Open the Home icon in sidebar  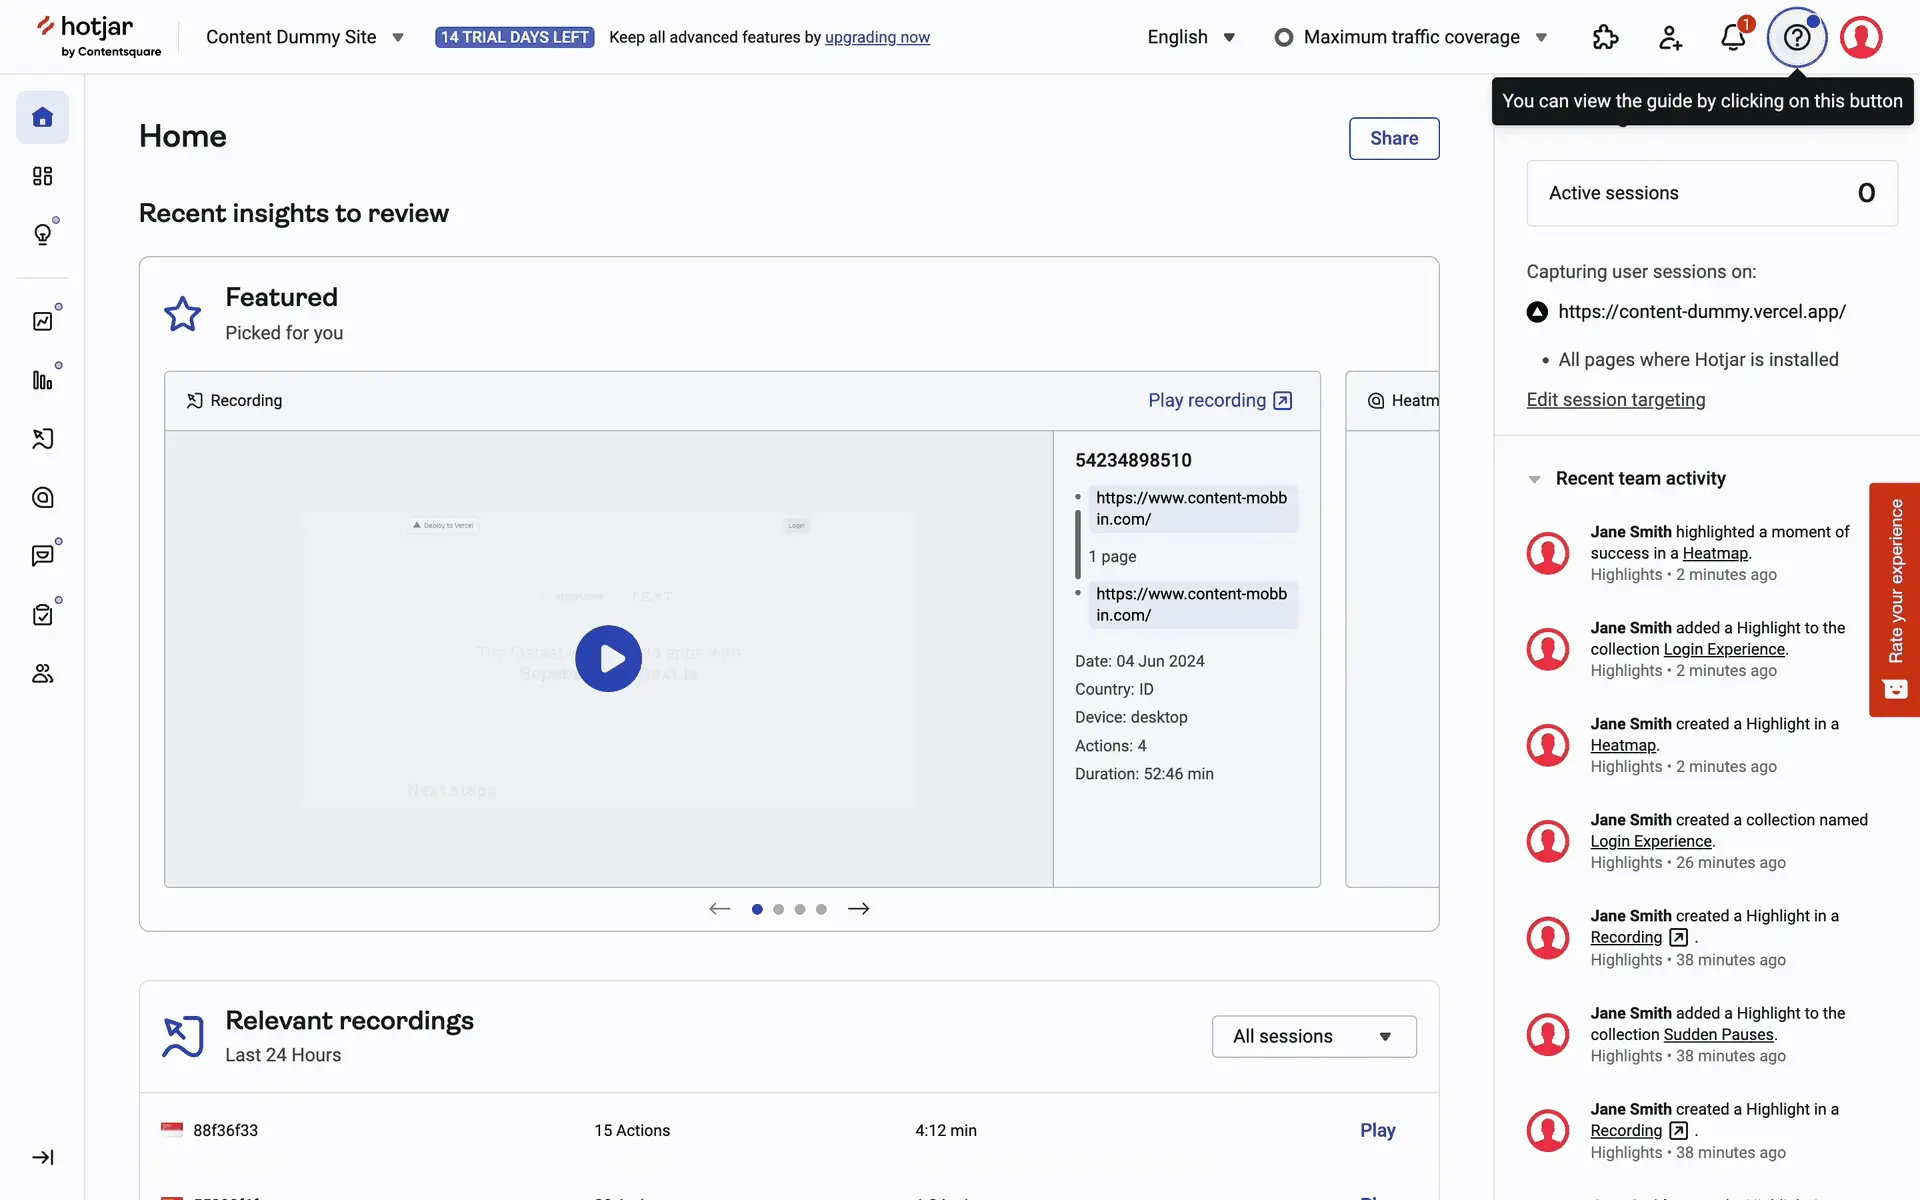coord(42,118)
